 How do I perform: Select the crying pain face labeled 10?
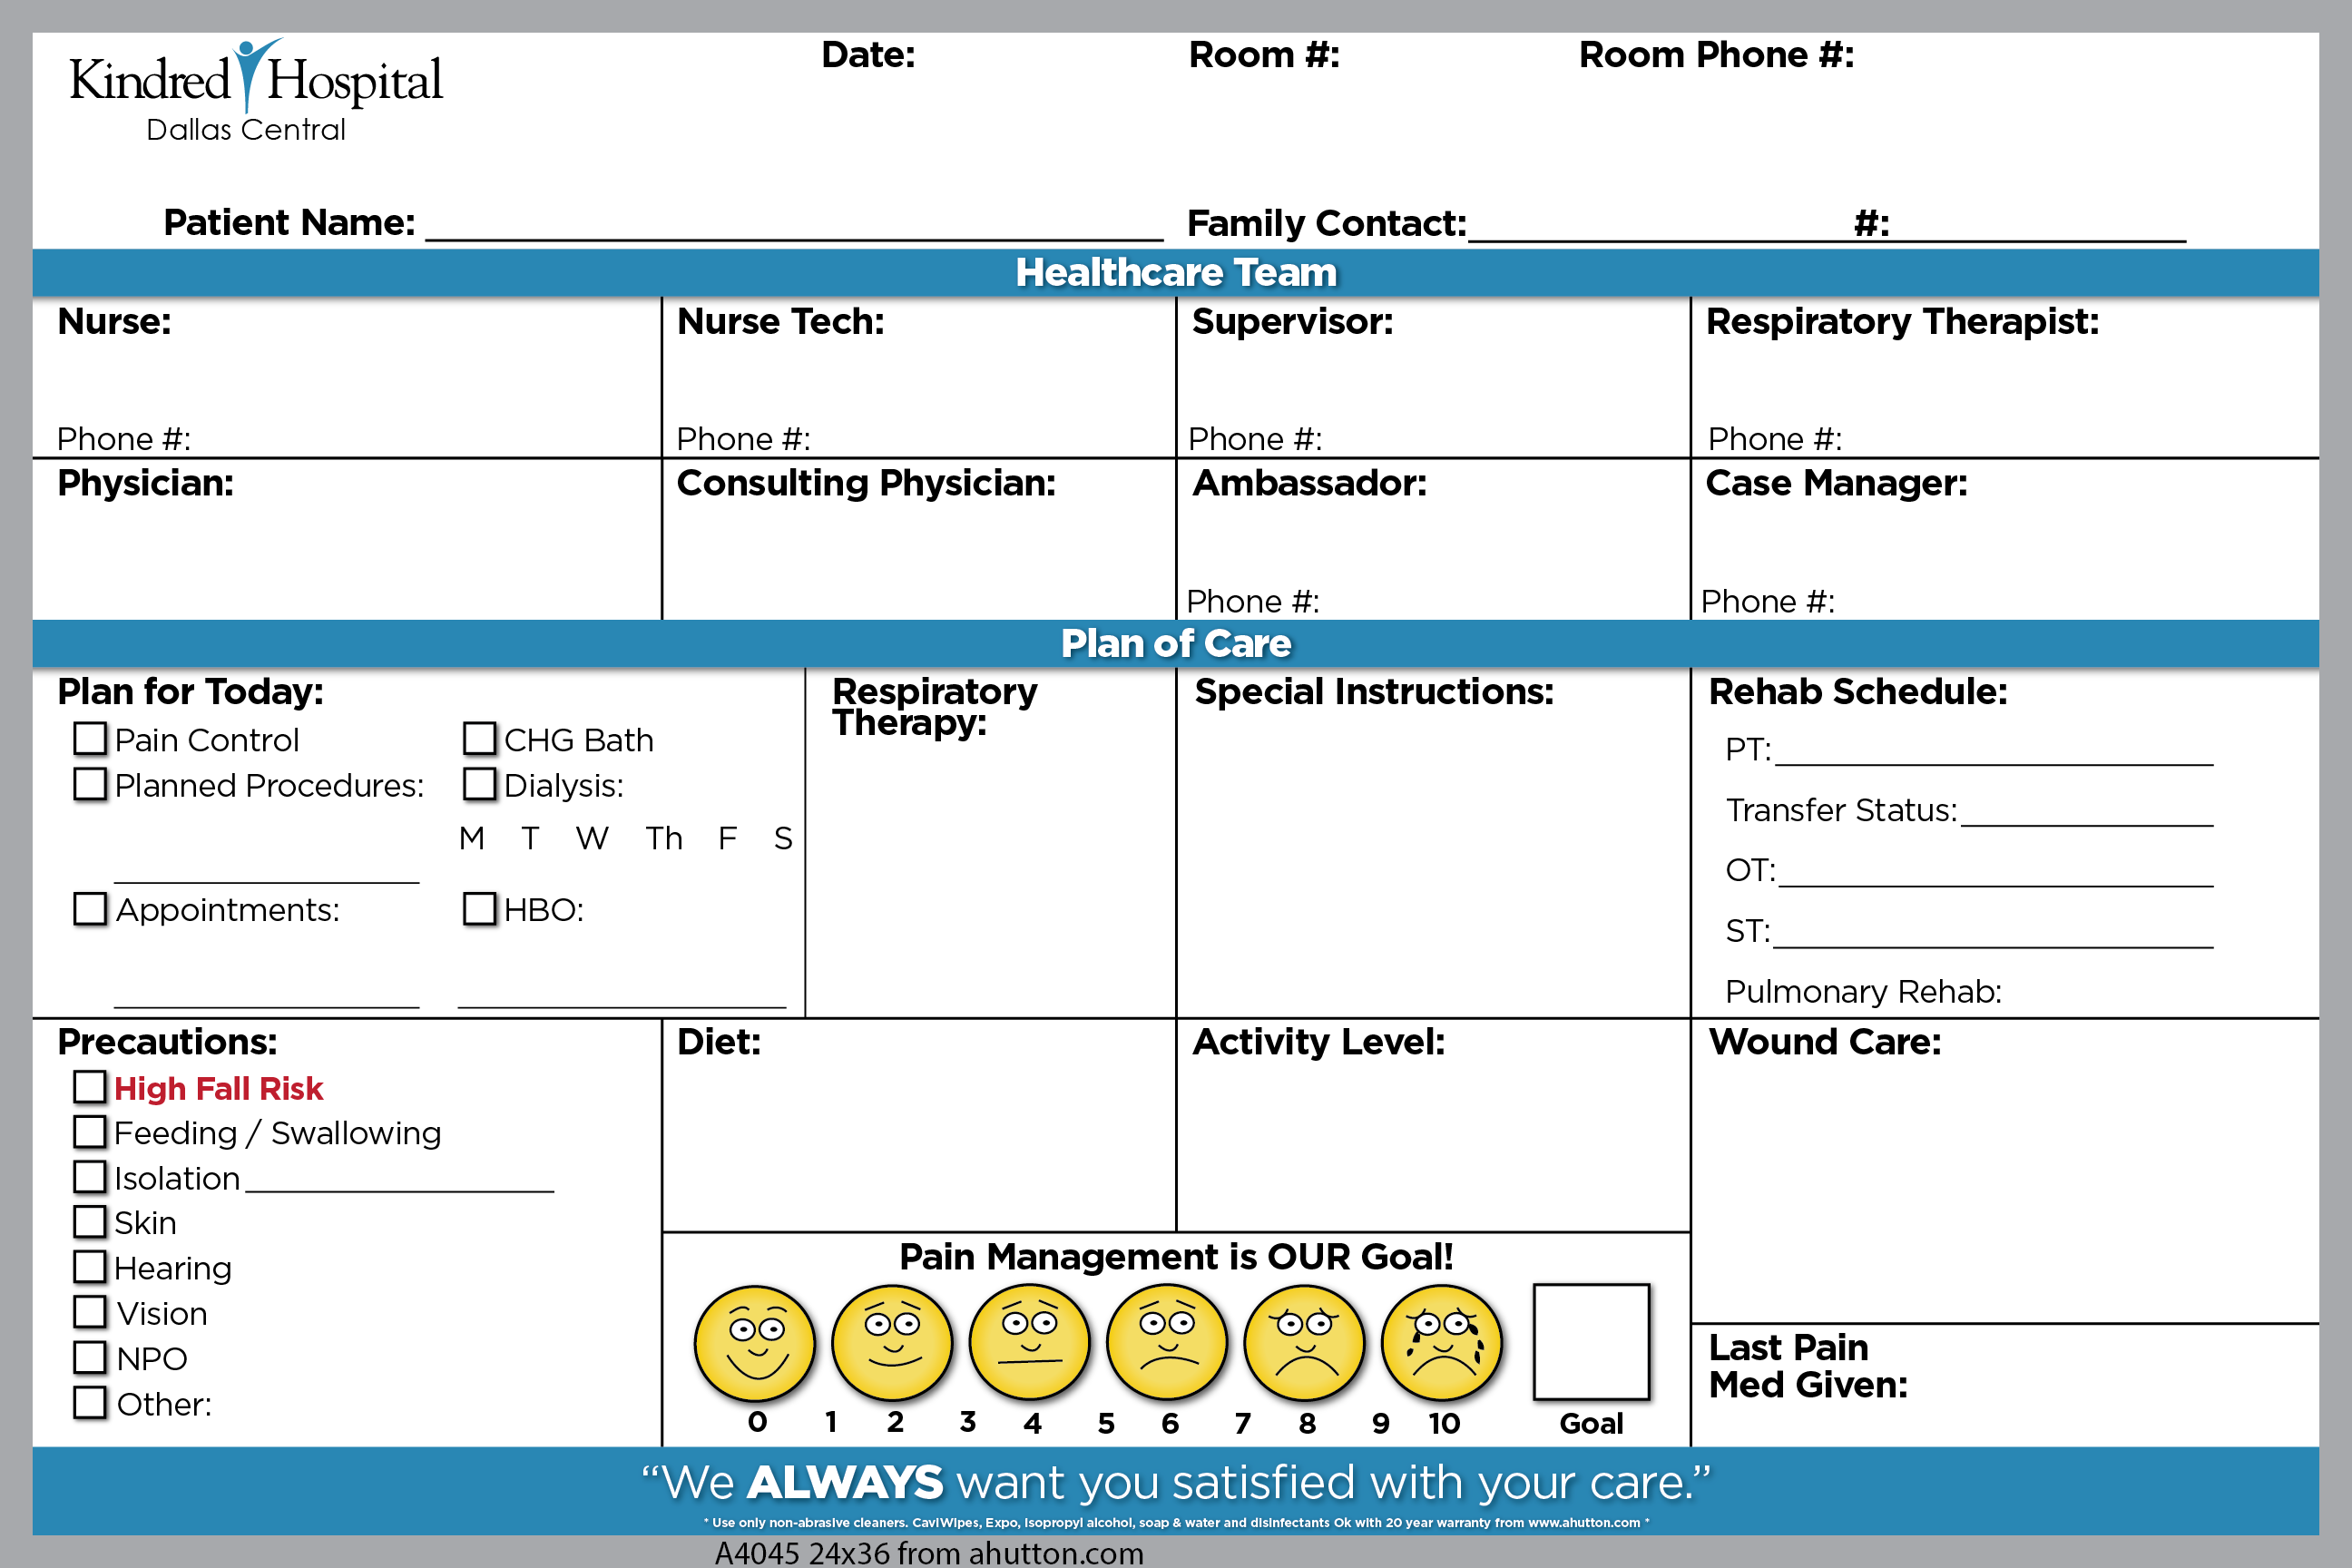(x=1442, y=1343)
